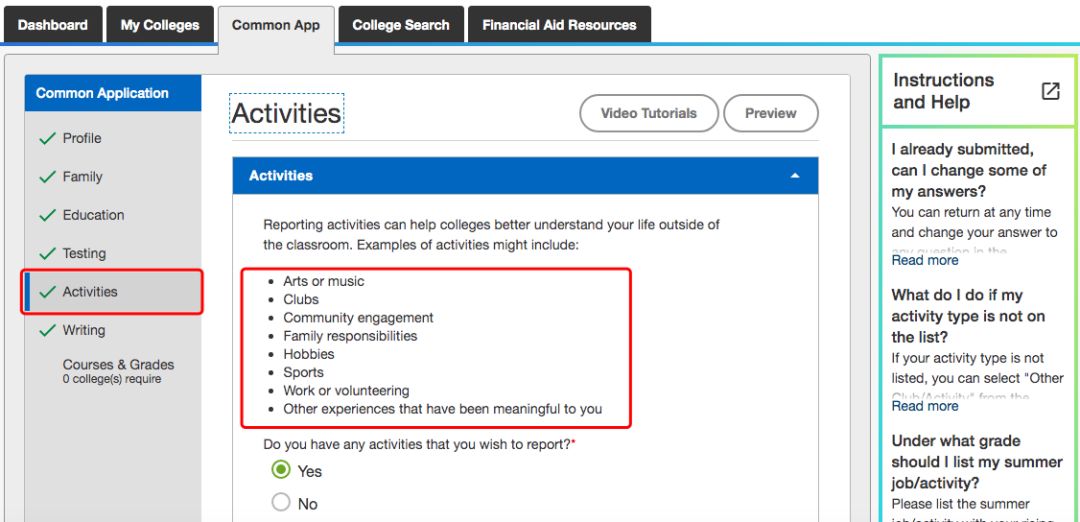Click the green checkmark beside Writing
Viewport: 1080px width, 522px height.
pyautogui.click(x=48, y=331)
